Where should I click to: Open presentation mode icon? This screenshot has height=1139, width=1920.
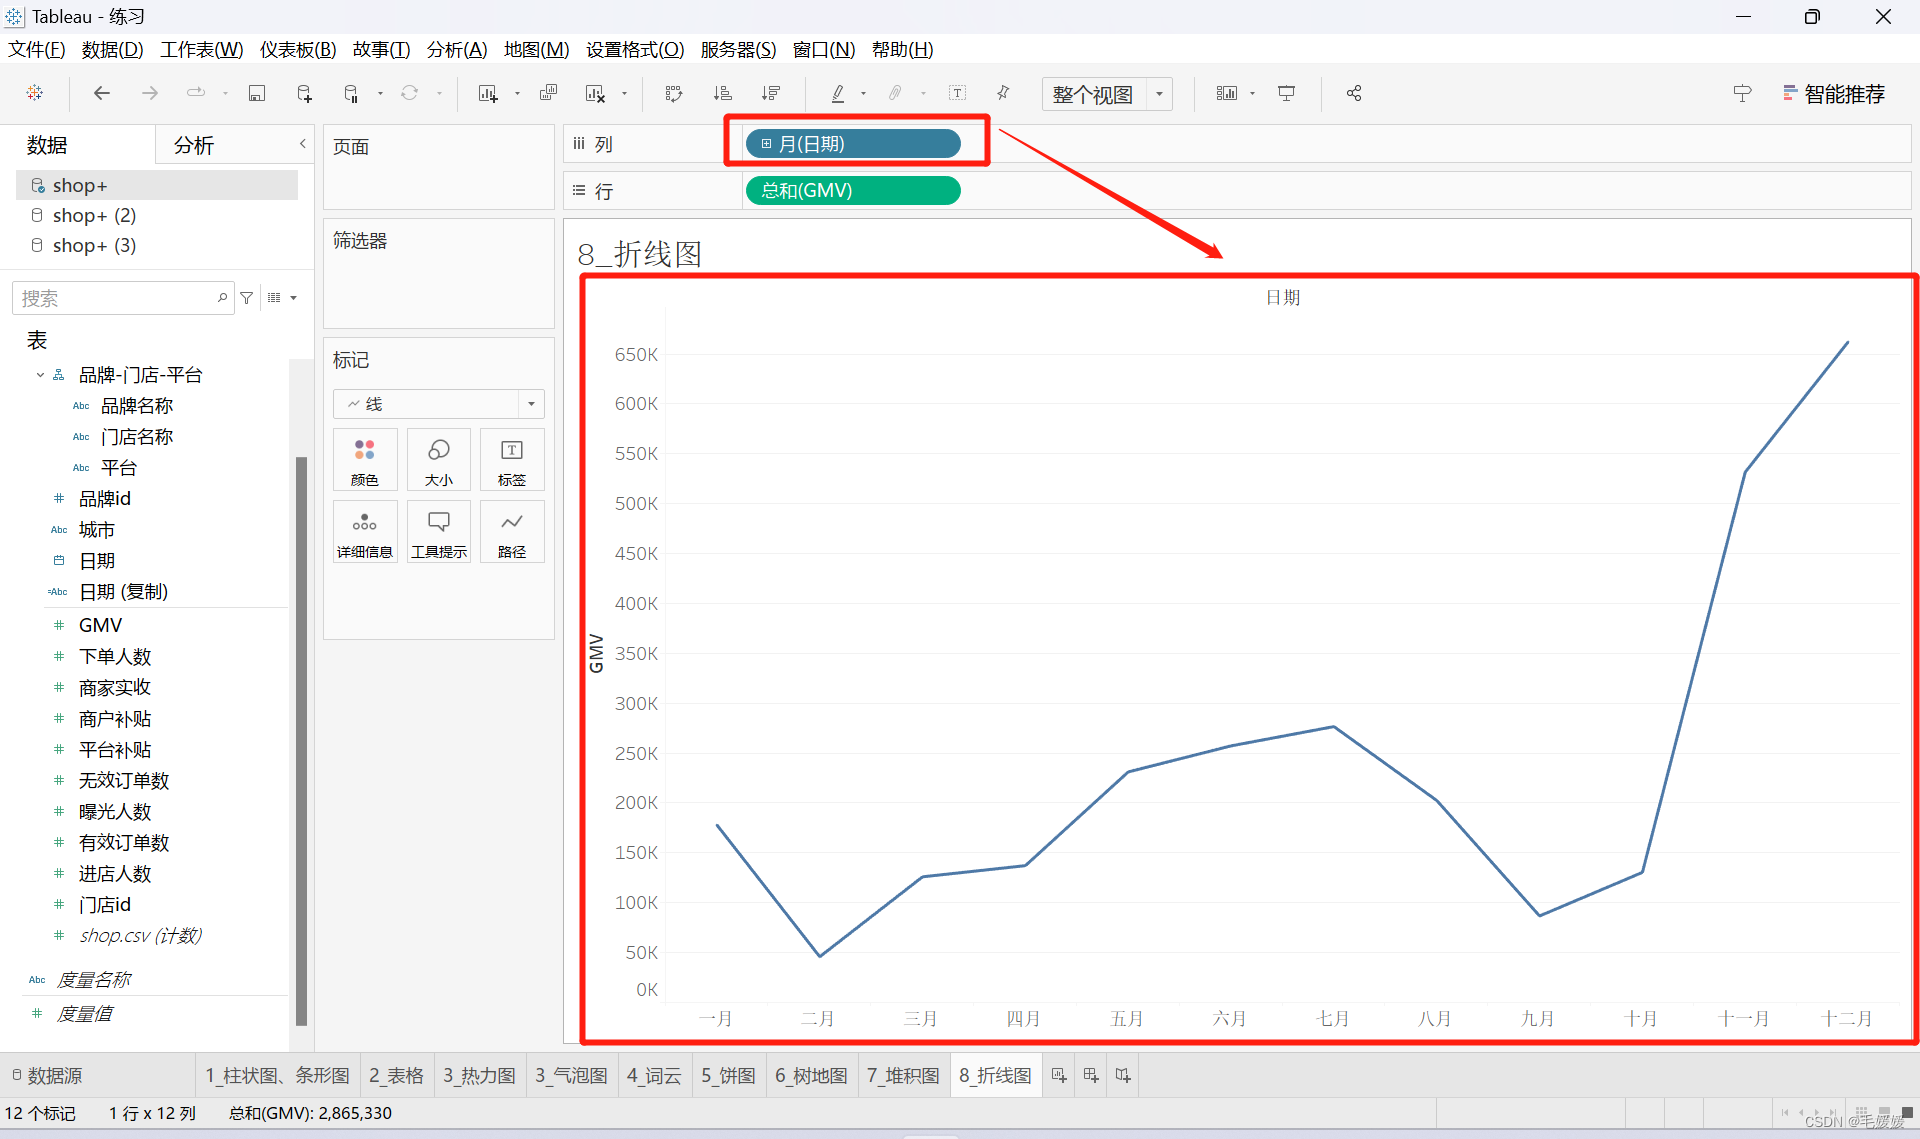(1287, 93)
